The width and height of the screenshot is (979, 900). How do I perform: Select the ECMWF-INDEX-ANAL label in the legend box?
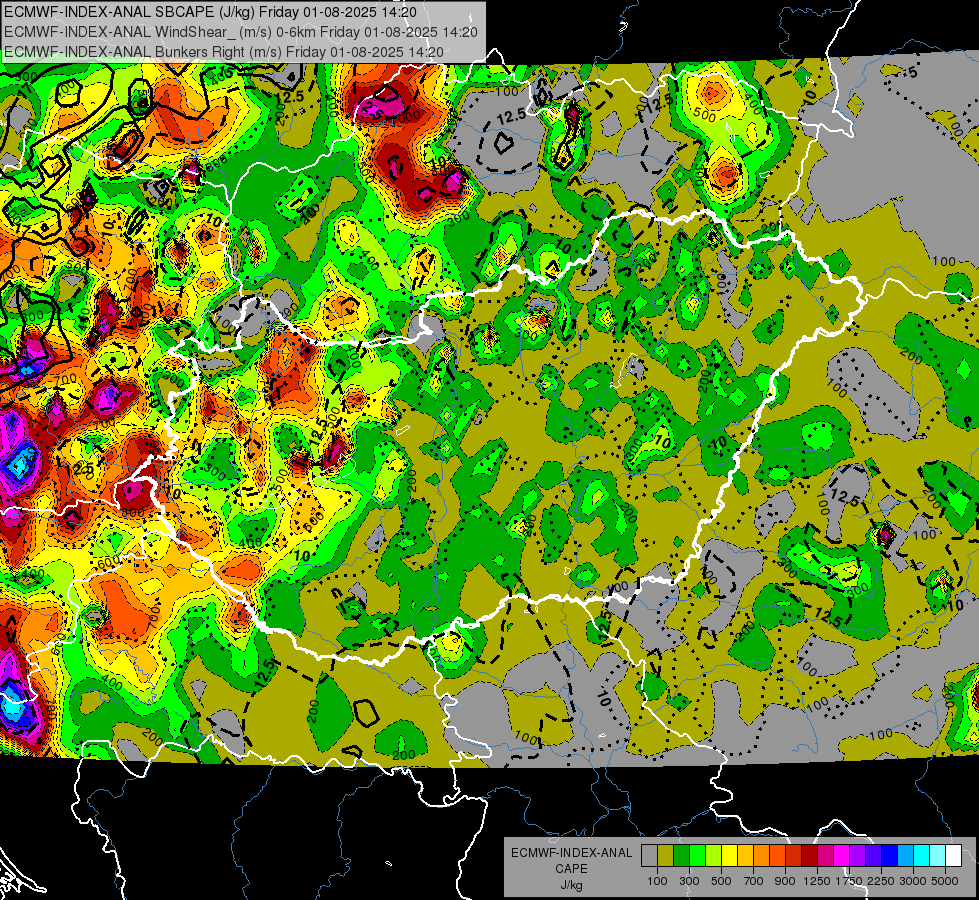click(571, 853)
